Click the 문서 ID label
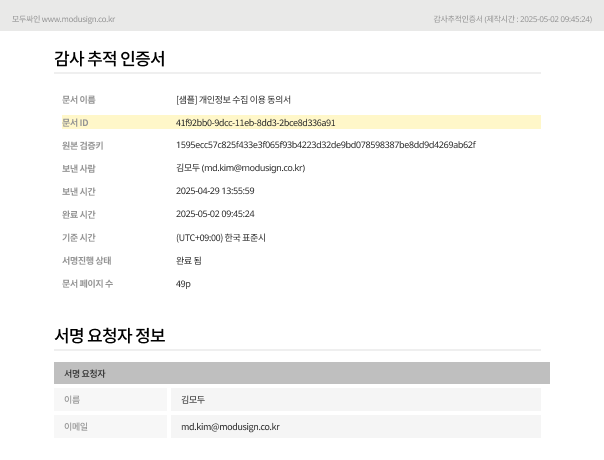The height and width of the screenshot is (460, 604). point(75,123)
